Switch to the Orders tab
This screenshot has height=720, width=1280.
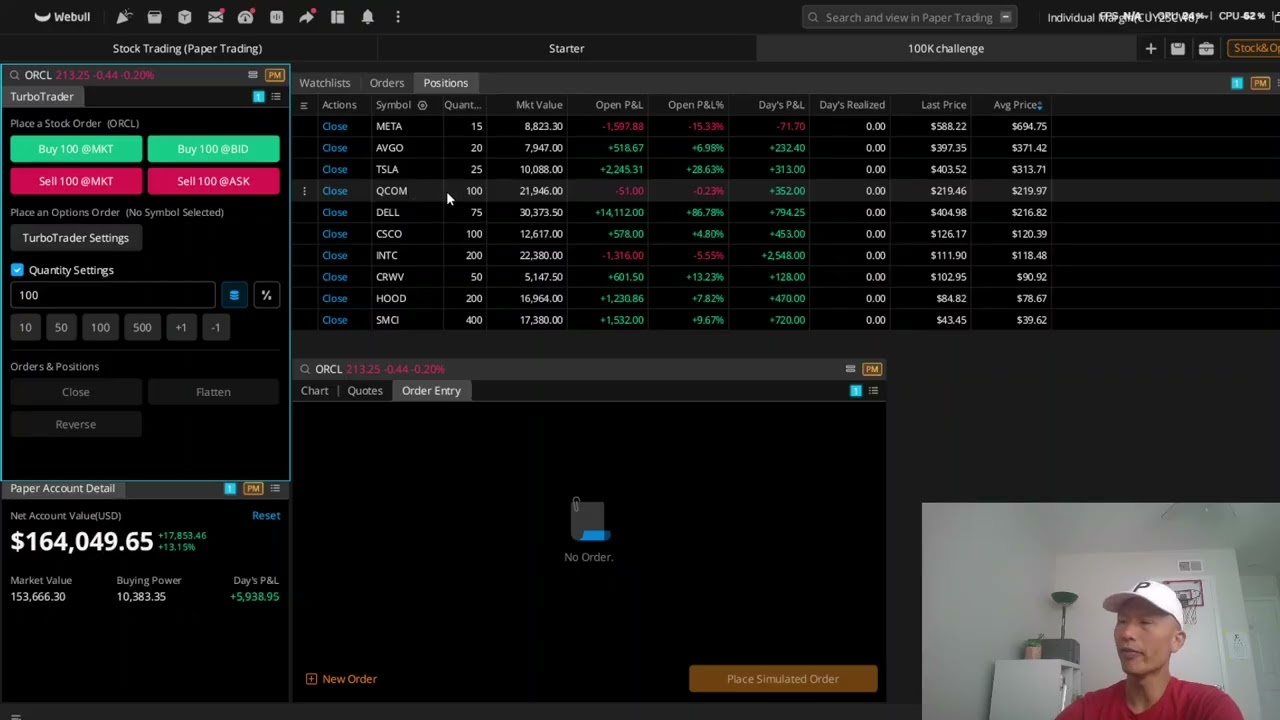pyautogui.click(x=387, y=83)
